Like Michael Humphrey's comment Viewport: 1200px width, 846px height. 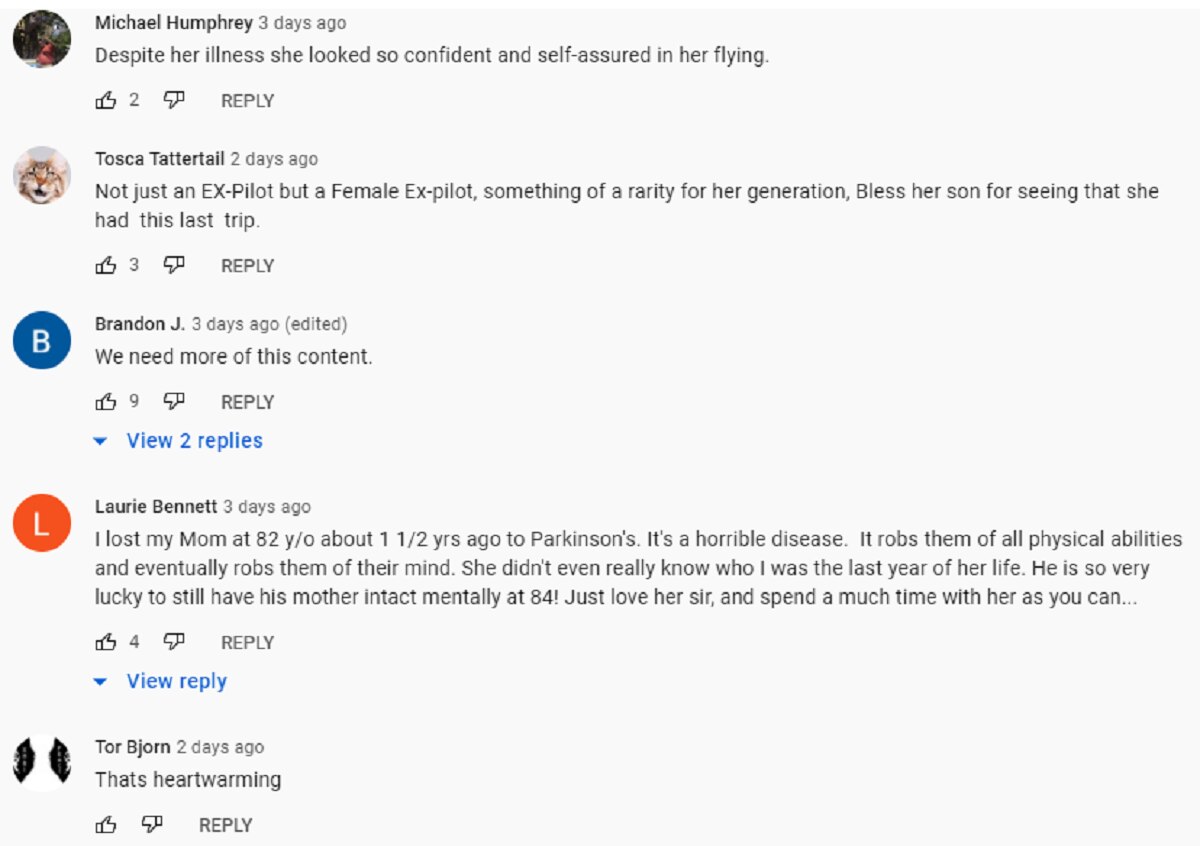coord(106,100)
